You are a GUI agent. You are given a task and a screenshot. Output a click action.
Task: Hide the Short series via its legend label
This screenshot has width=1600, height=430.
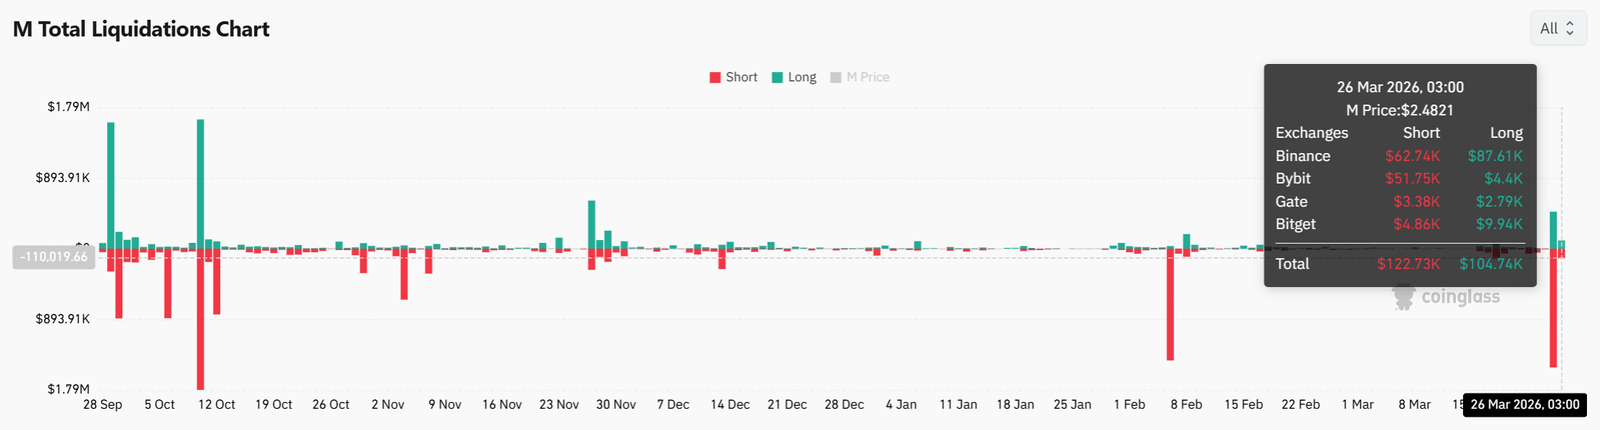tap(741, 77)
